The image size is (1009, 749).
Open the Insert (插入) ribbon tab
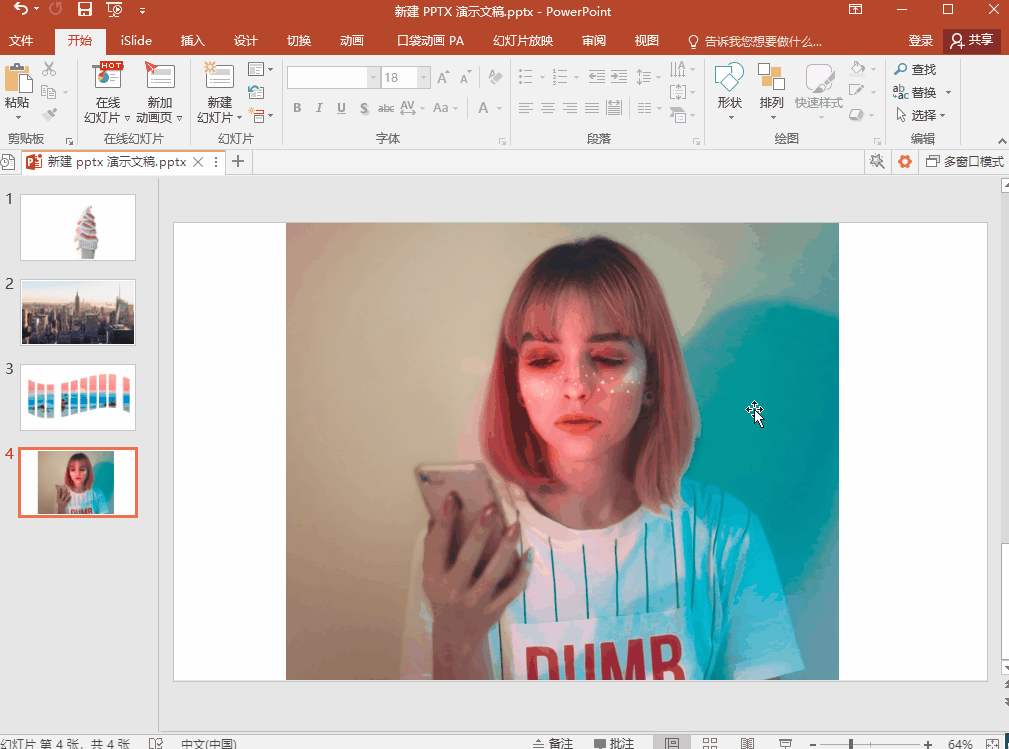click(x=192, y=41)
